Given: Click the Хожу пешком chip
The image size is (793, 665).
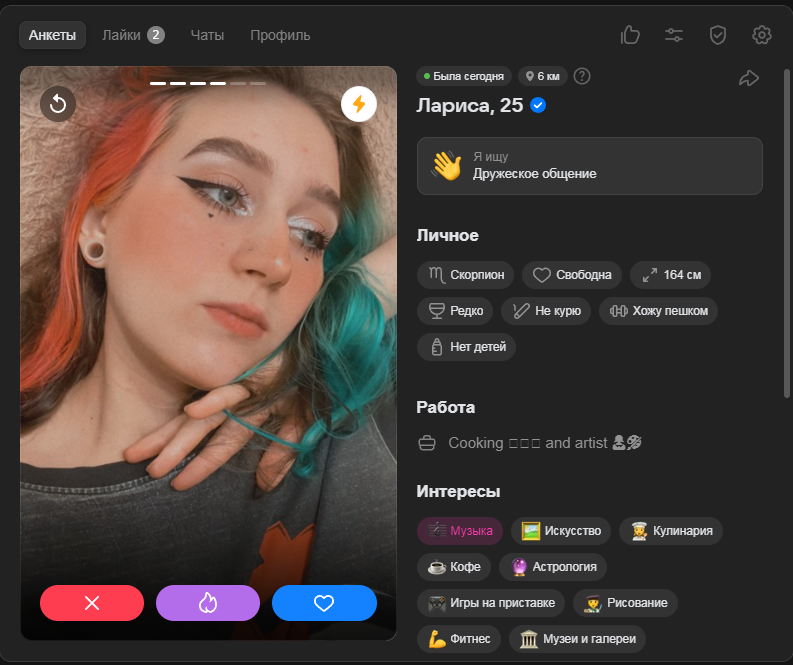Looking at the screenshot, I should [658, 311].
